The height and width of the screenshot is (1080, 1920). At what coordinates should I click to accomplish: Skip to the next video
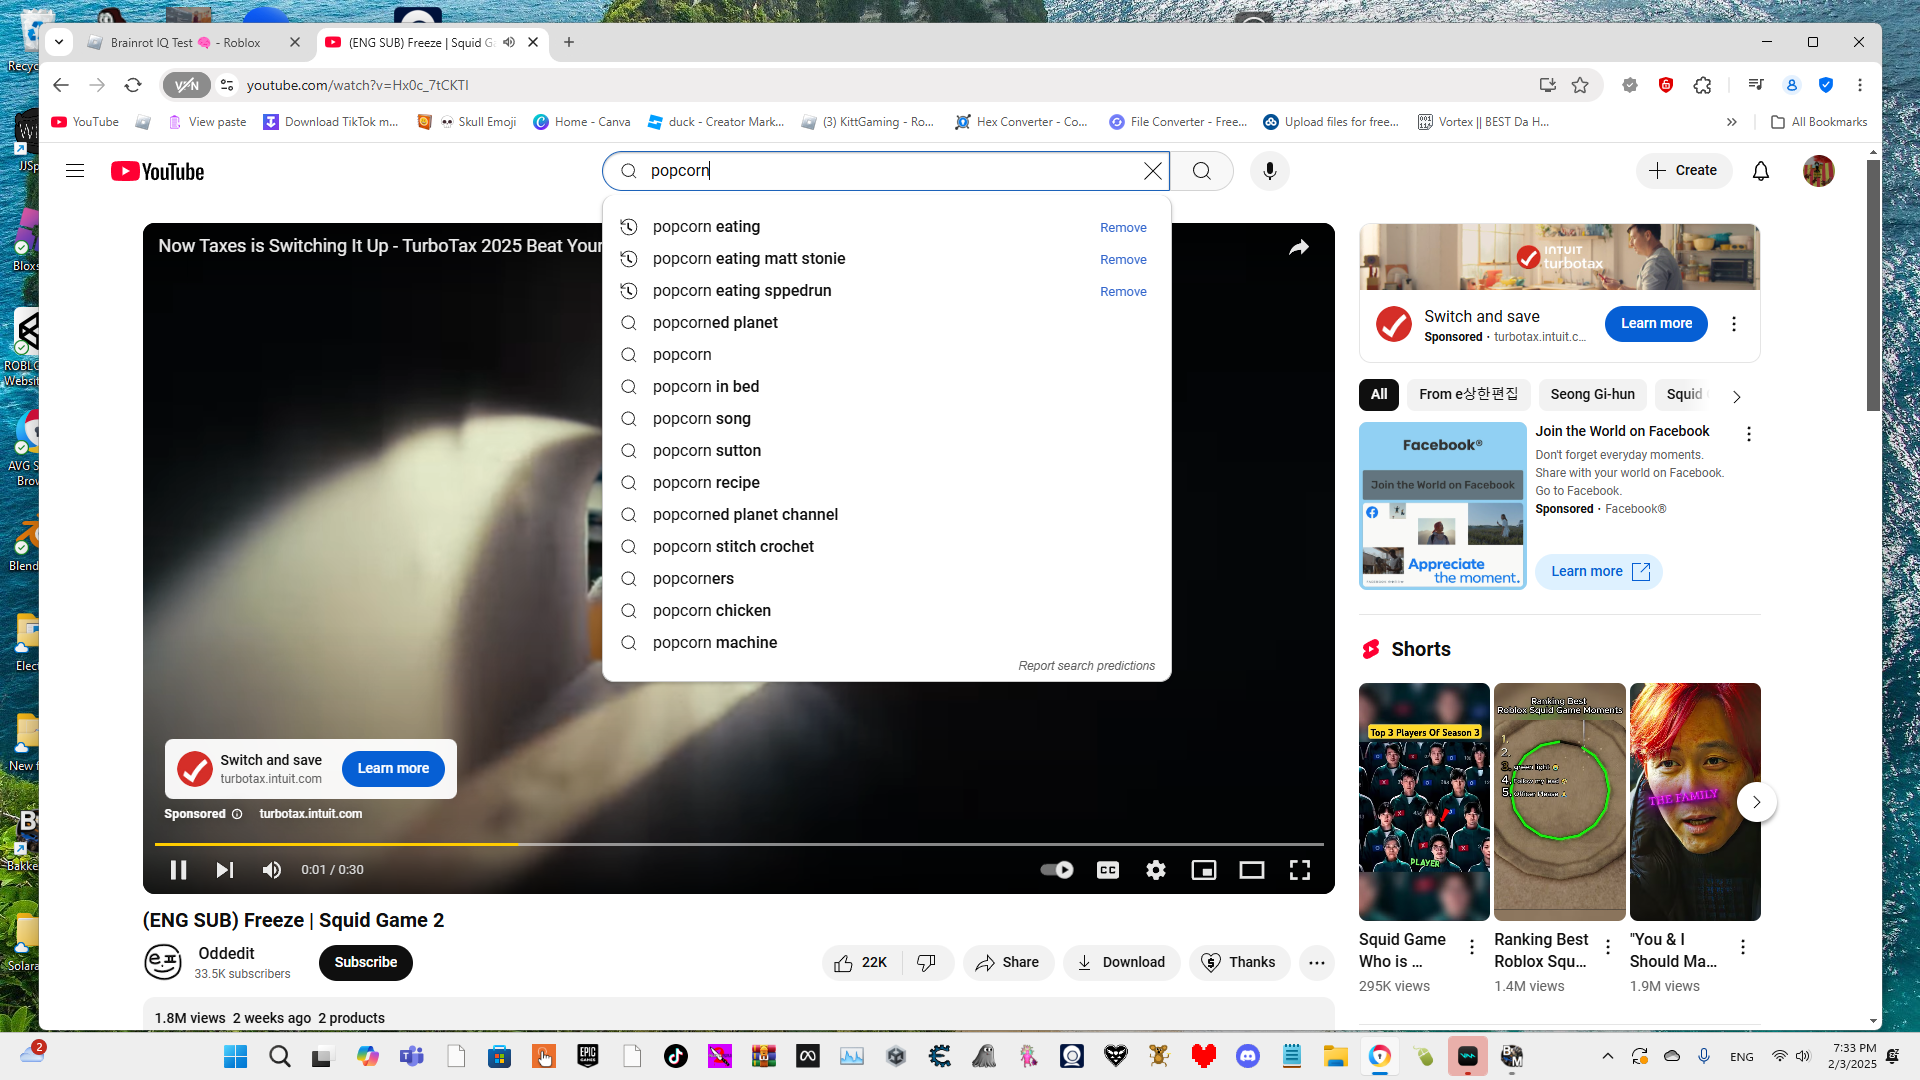(x=225, y=870)
